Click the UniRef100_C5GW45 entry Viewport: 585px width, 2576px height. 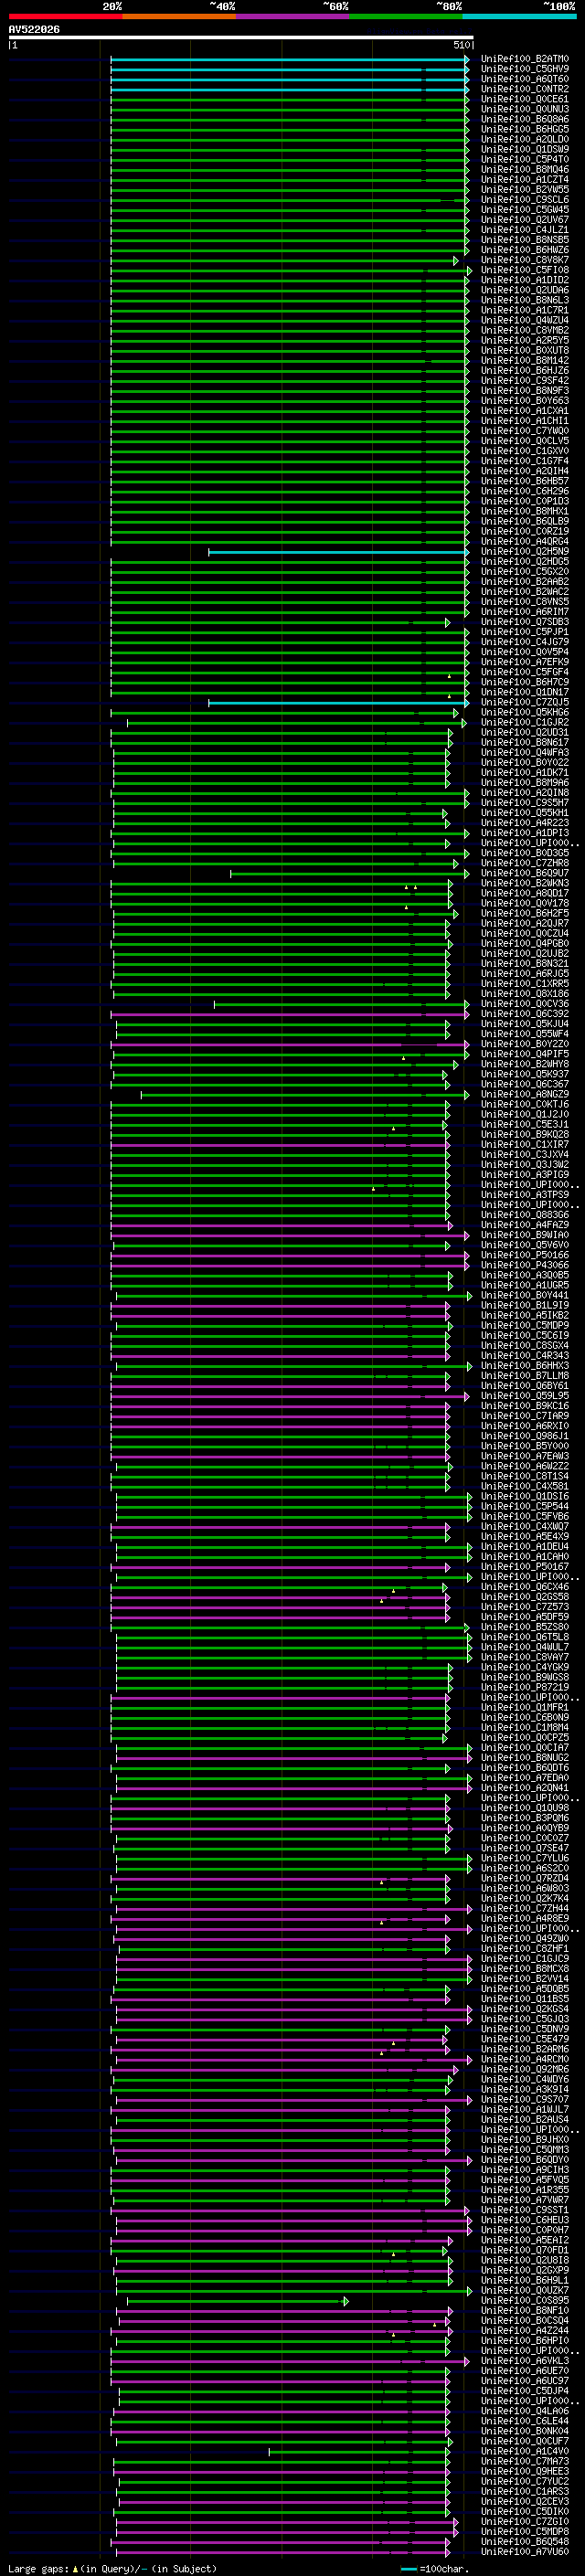point(525,210)
